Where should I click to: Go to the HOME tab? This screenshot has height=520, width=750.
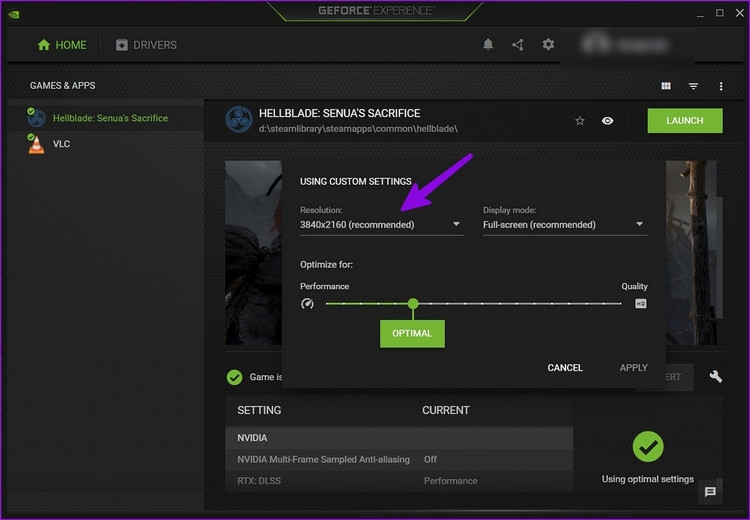[62, 45]
